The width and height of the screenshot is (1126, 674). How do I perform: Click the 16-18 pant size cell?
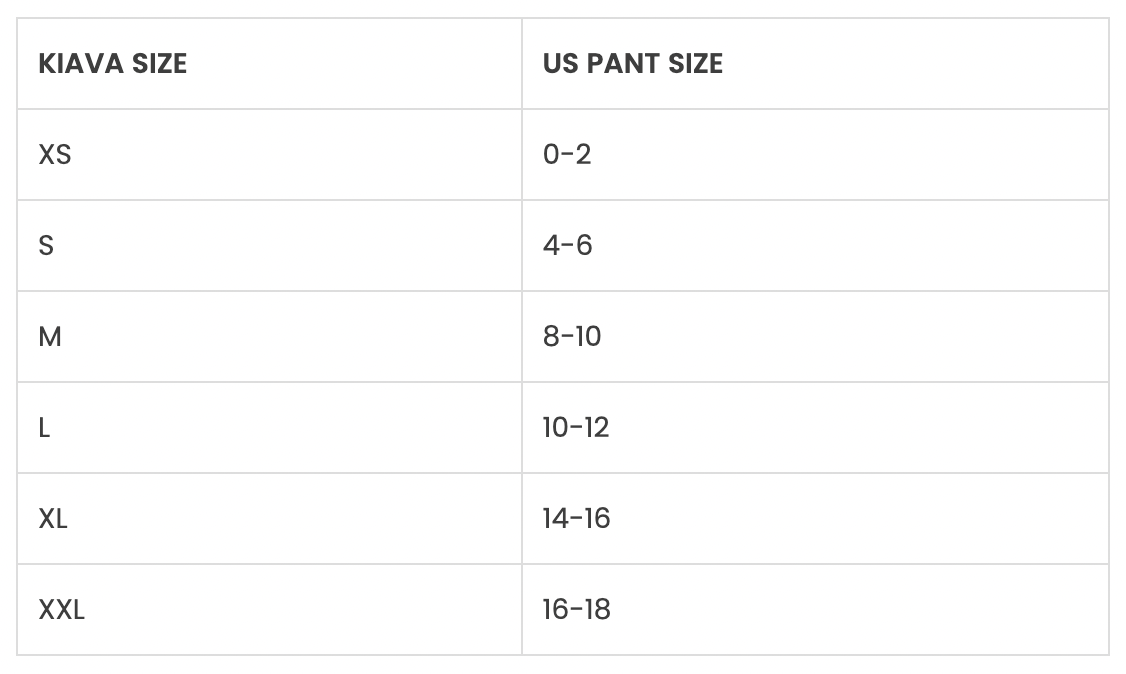pos(576,610)
